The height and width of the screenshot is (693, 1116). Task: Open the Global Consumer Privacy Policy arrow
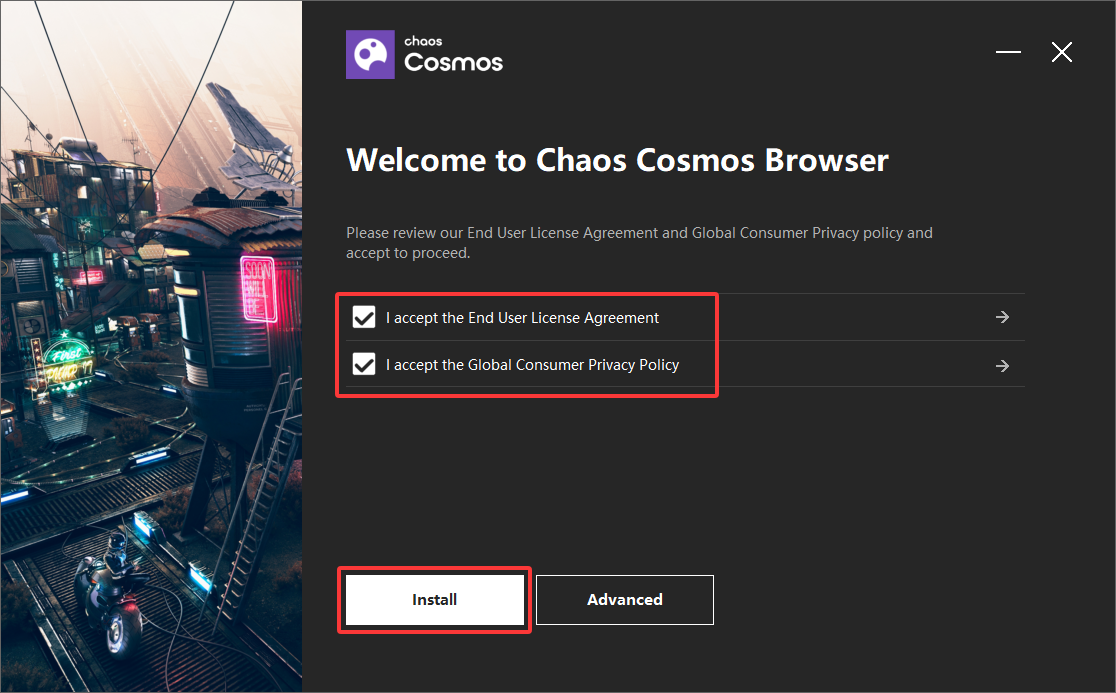click(1002, 366)
